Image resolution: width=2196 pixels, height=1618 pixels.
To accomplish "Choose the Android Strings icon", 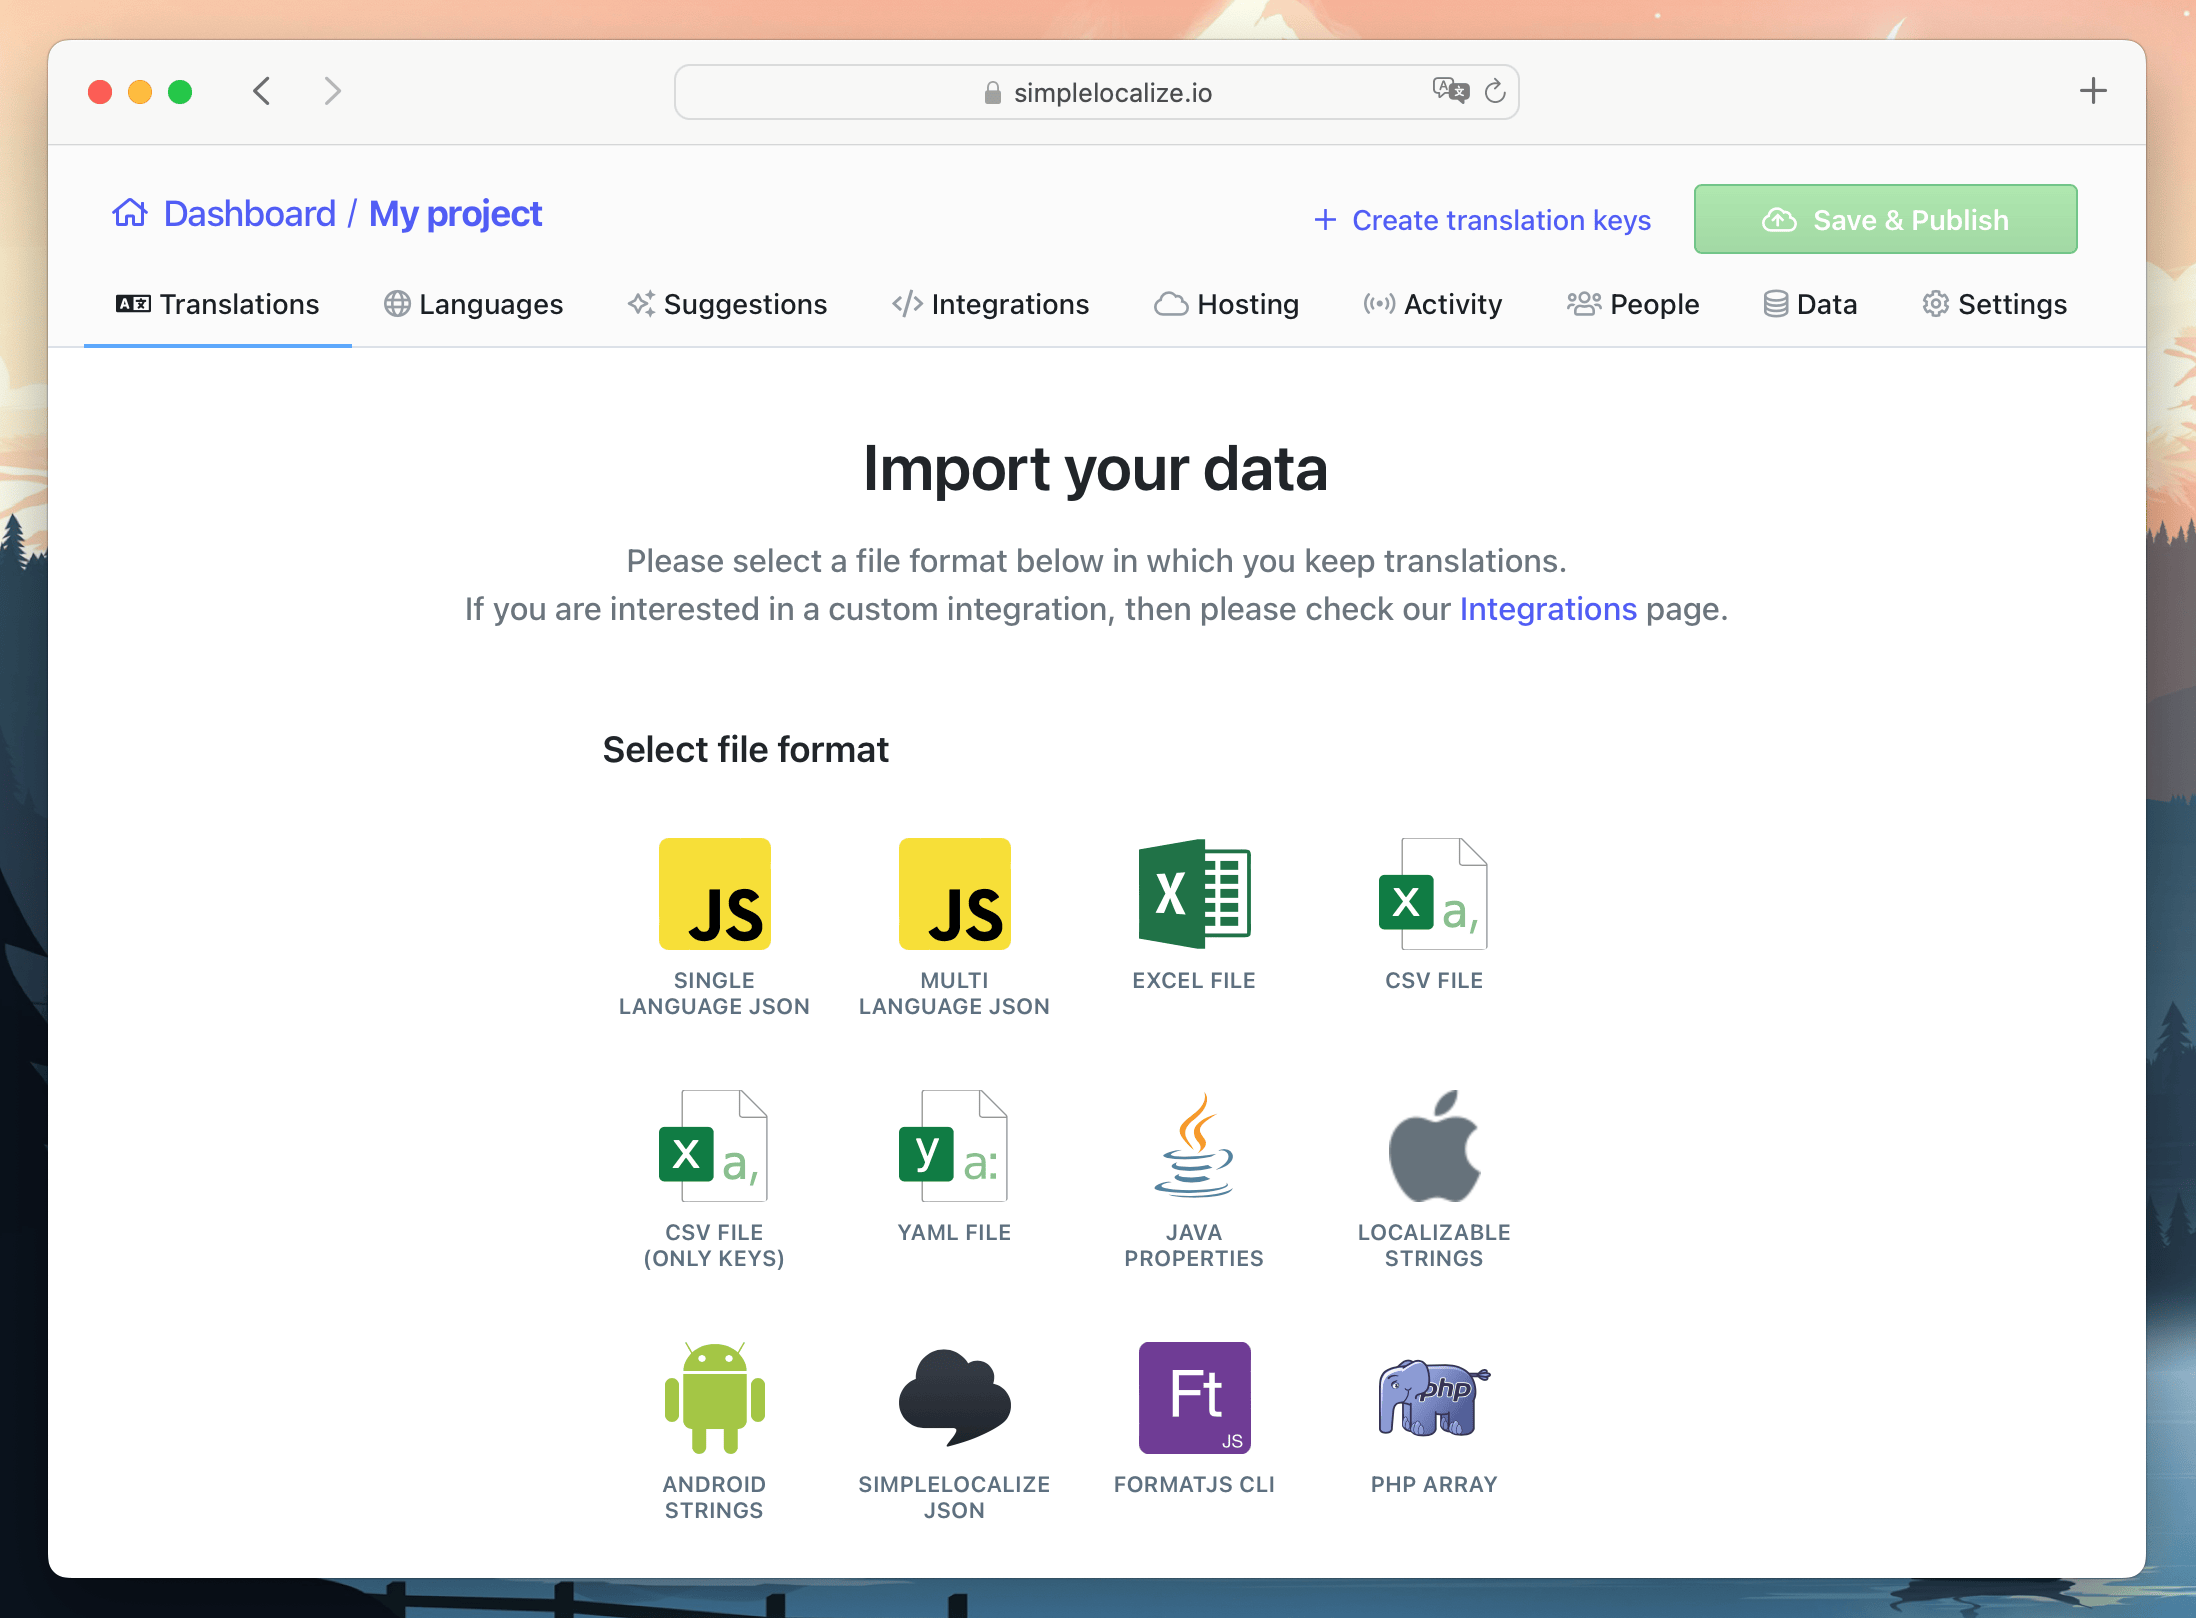I will 714,1398.
